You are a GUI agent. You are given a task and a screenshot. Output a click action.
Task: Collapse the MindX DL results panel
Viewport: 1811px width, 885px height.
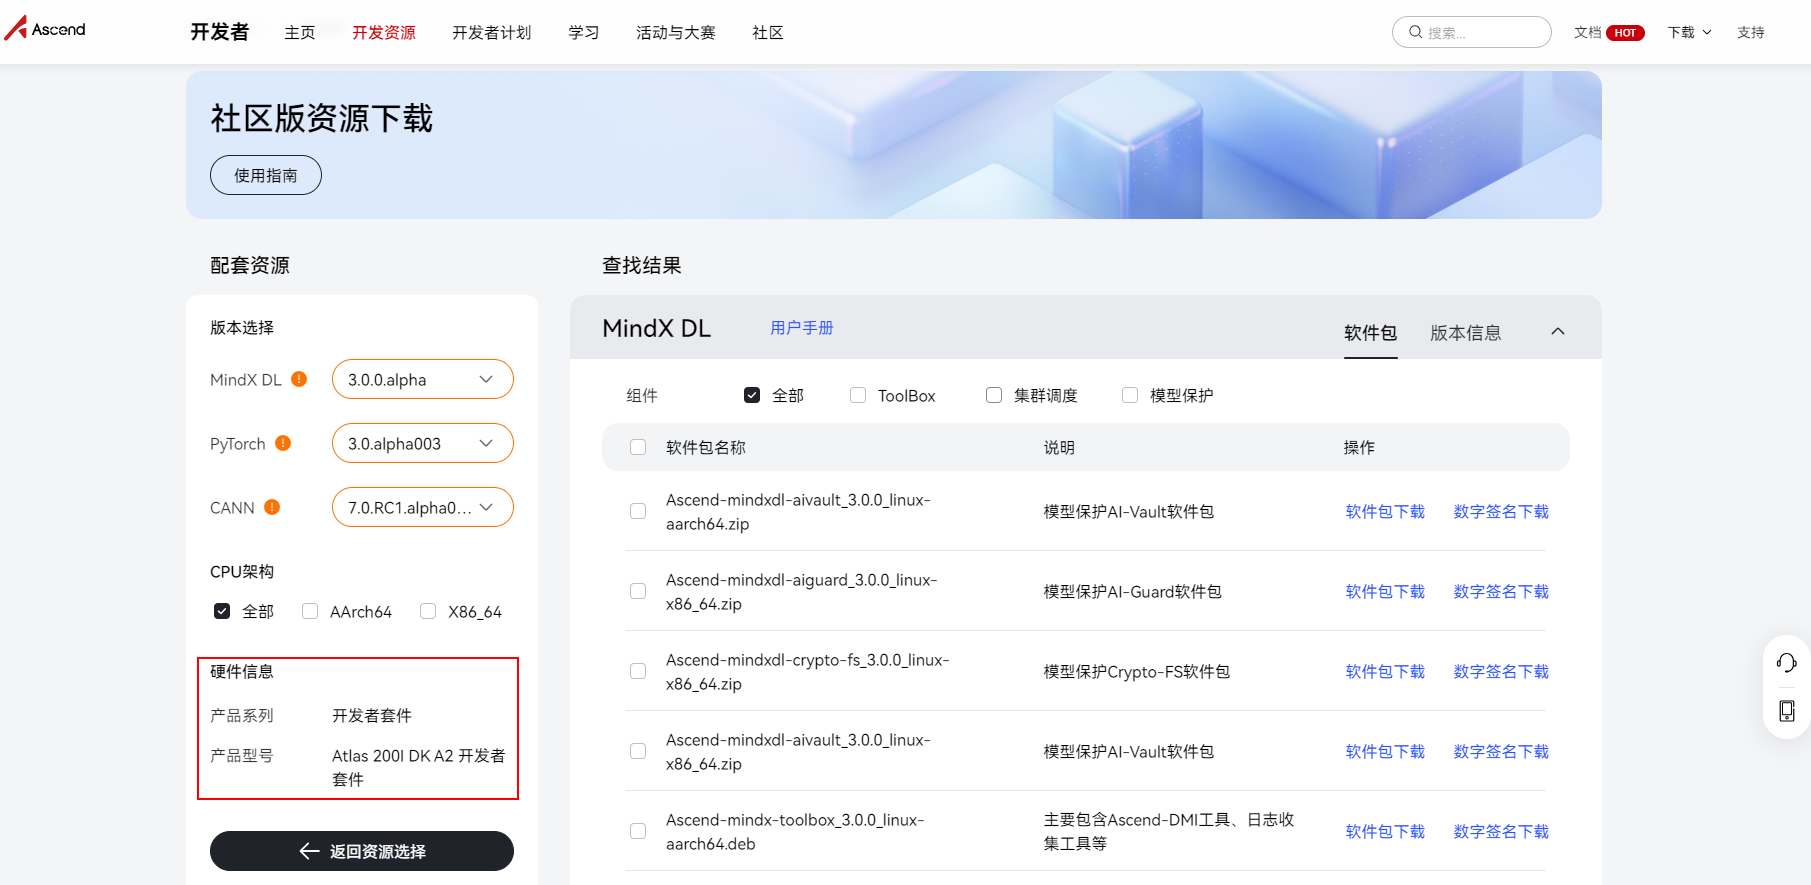[1558, 331]
